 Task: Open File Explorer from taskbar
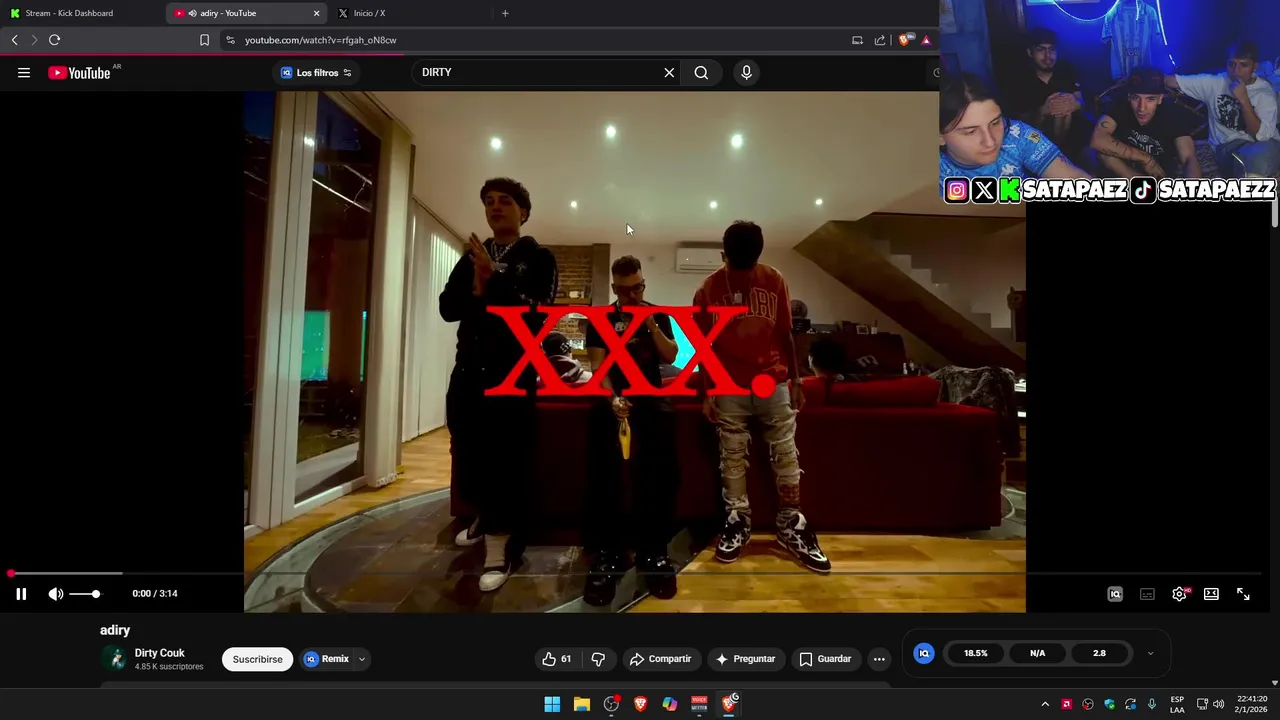[x=582, y=704]
